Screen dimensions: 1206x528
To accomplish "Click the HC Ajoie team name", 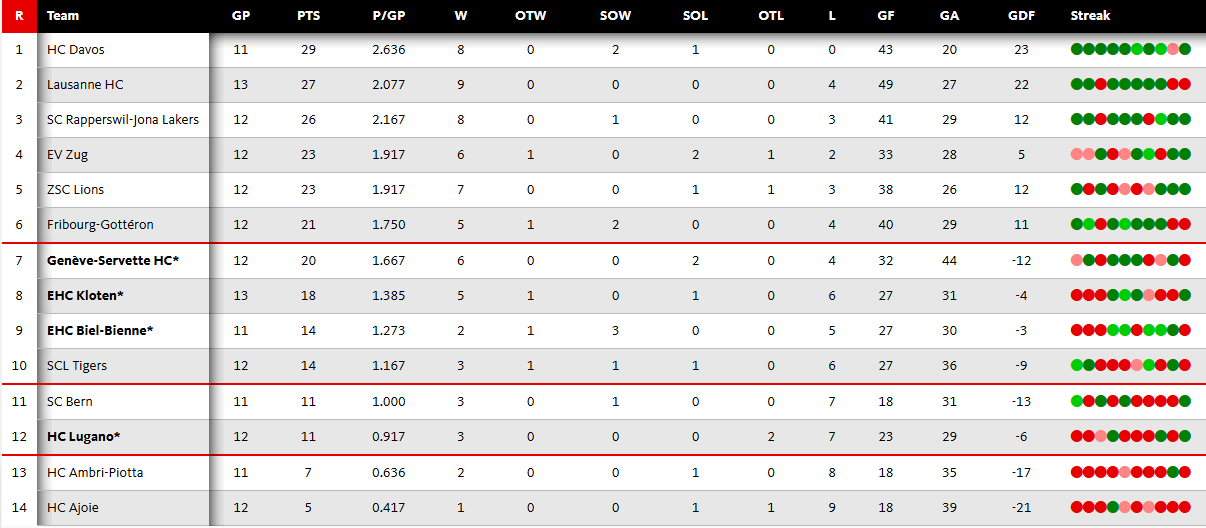I will (x=73, y=508).
